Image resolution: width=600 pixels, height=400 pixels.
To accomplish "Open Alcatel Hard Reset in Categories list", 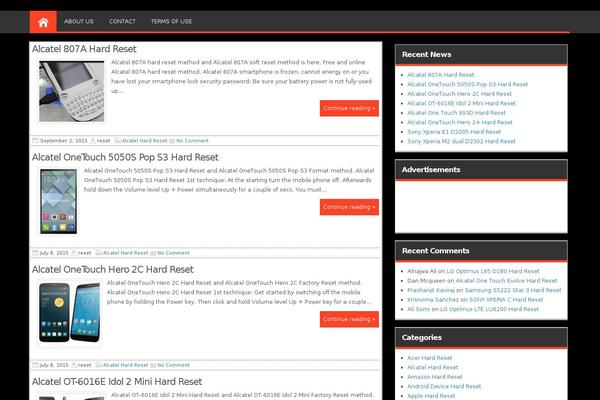I will click(432, 367).
